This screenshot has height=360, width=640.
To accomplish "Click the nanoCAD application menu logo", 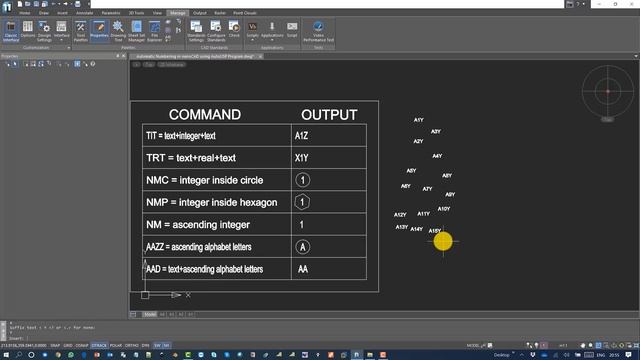I will pyautogui.click(x=7, y=7).
